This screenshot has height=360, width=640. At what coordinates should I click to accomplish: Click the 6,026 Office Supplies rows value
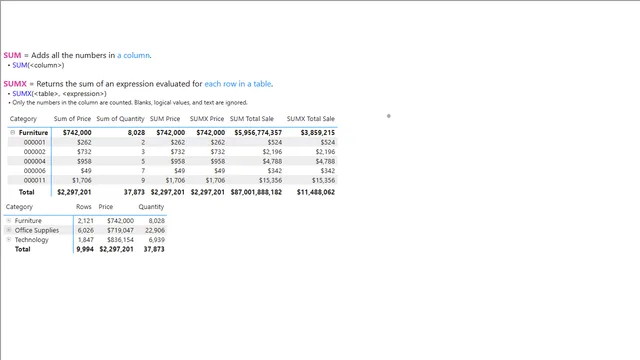point(86,230)
